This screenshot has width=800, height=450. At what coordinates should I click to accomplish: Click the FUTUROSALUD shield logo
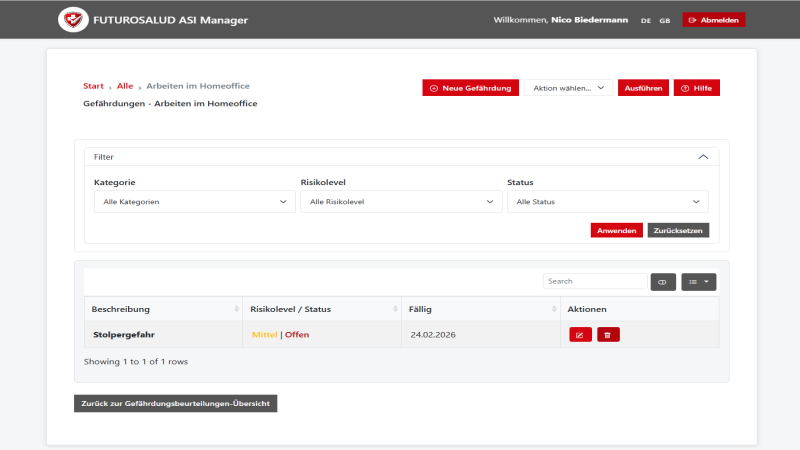coord(73,20)
